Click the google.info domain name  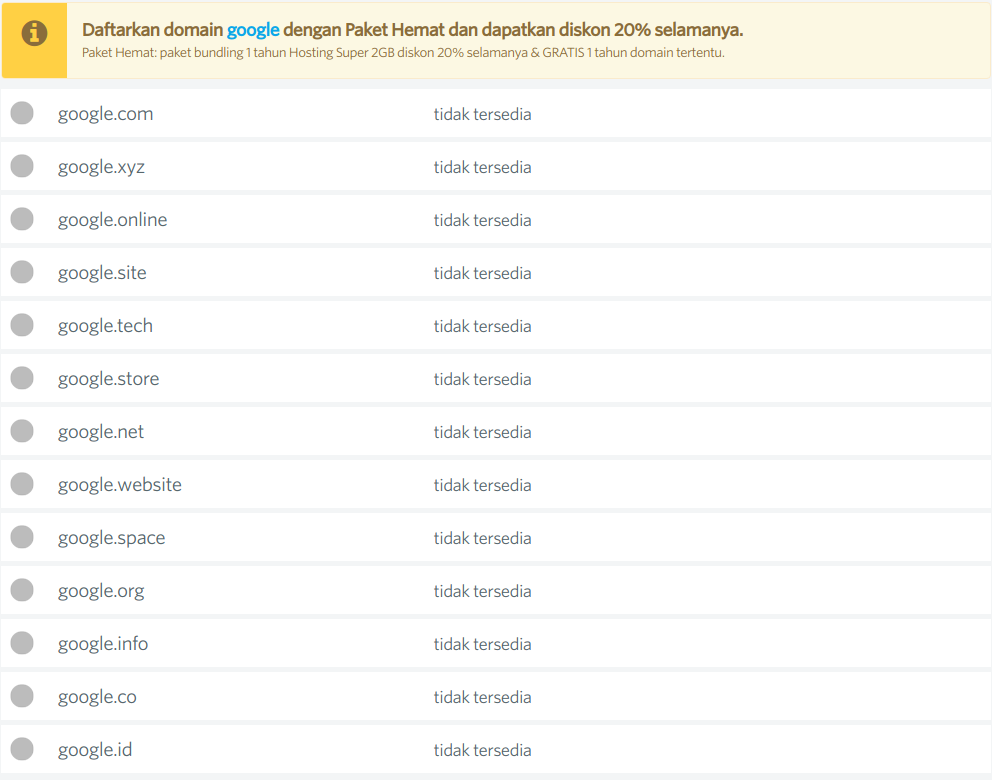click(x=103, y=644)
